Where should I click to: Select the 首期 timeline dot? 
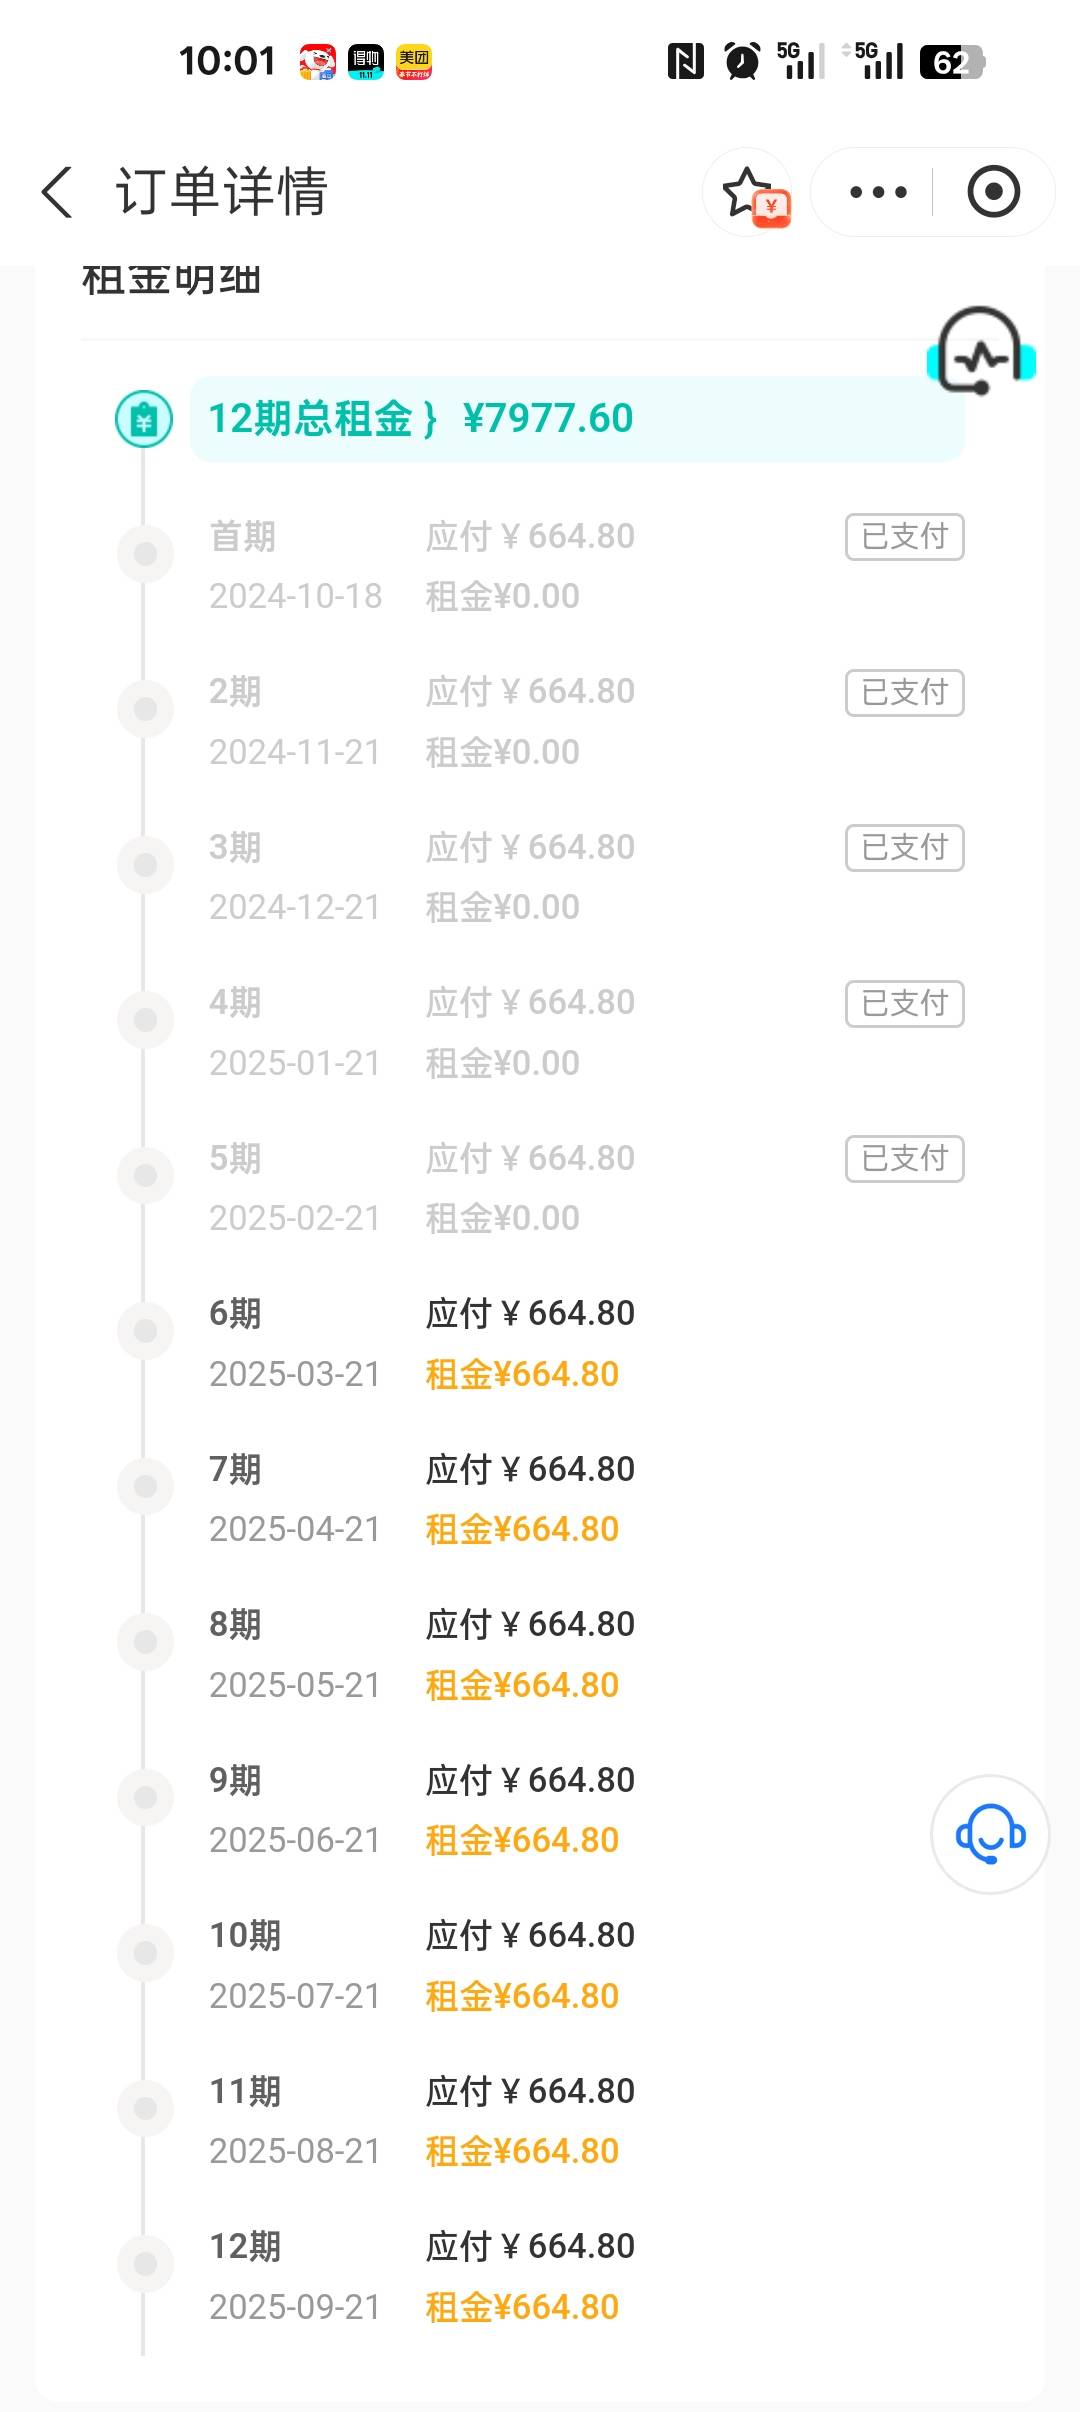(146, 554)
